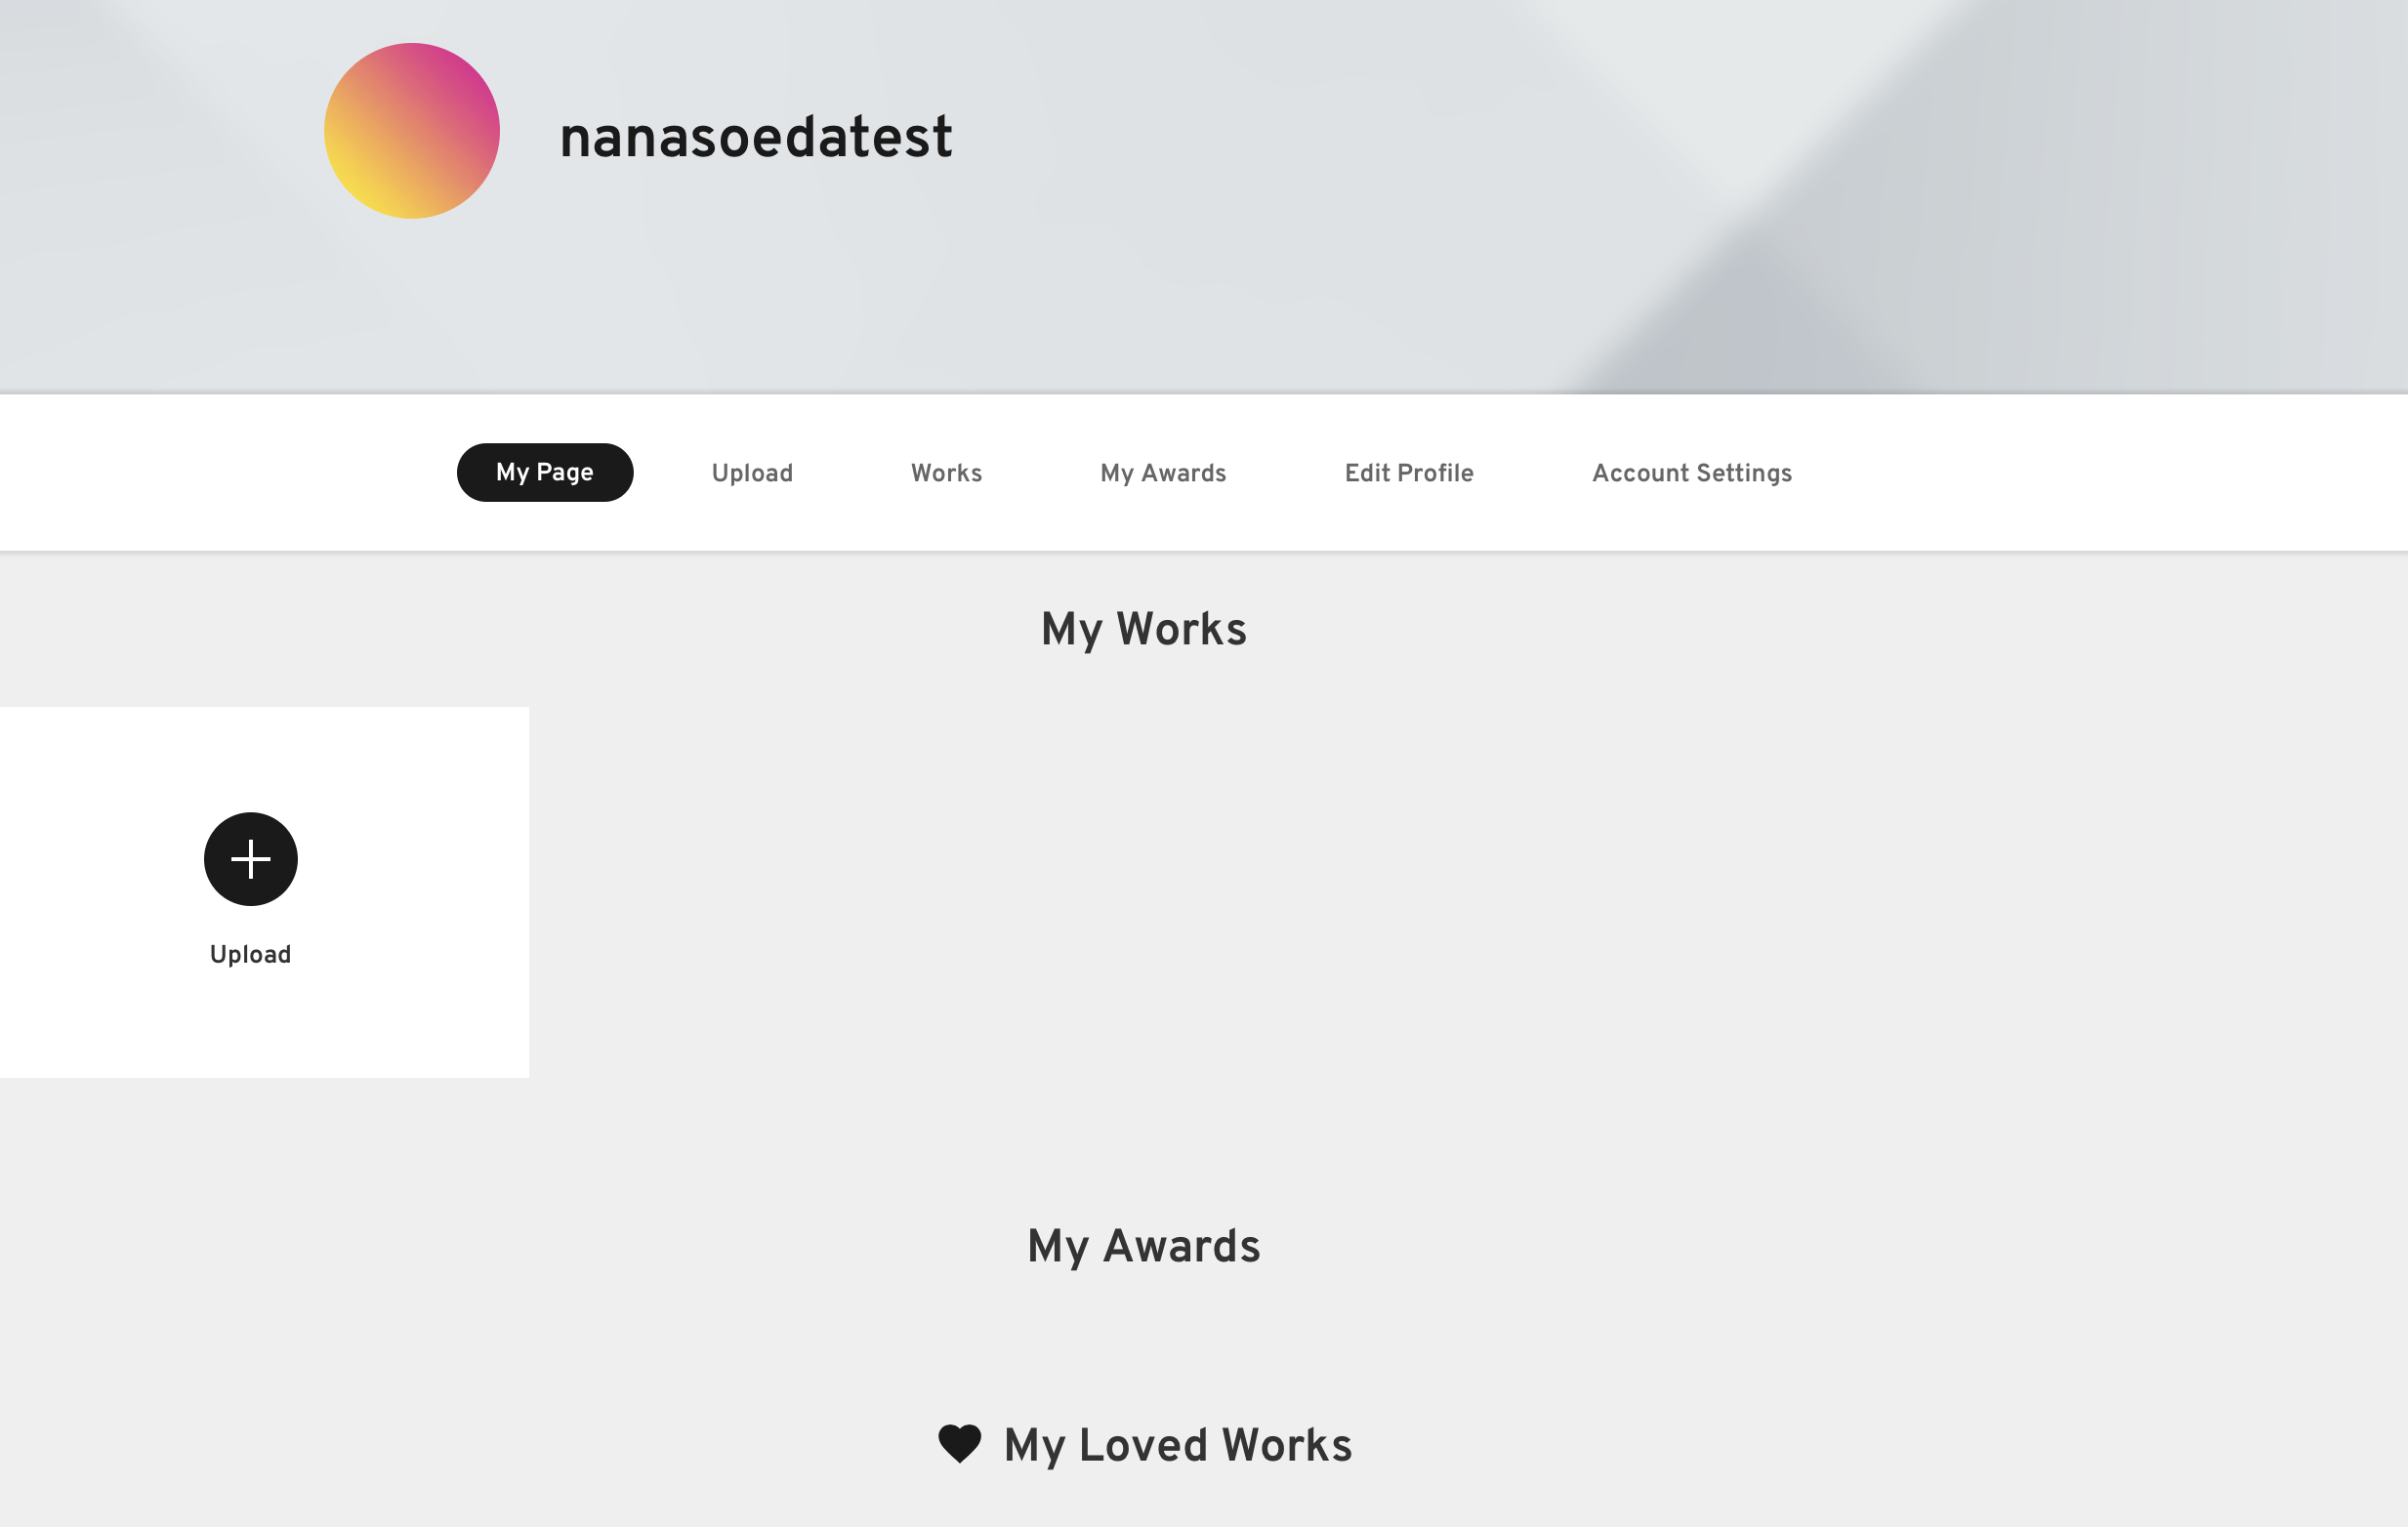
Task: Click the Upload label under plus icon
Action: [x=251, y=954]
